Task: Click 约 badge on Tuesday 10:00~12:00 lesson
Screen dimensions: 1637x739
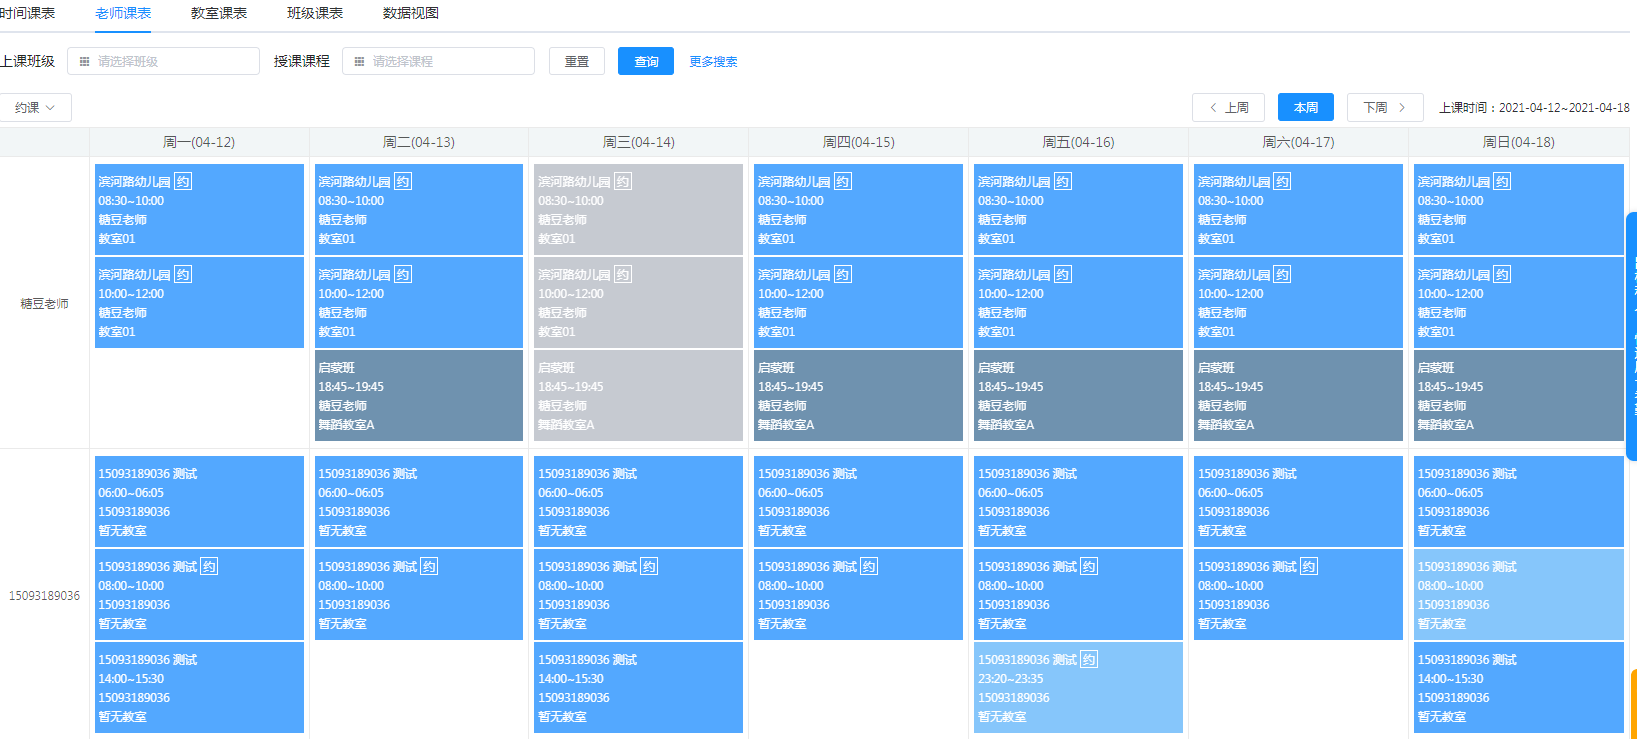Action: (x=403, y=274)
